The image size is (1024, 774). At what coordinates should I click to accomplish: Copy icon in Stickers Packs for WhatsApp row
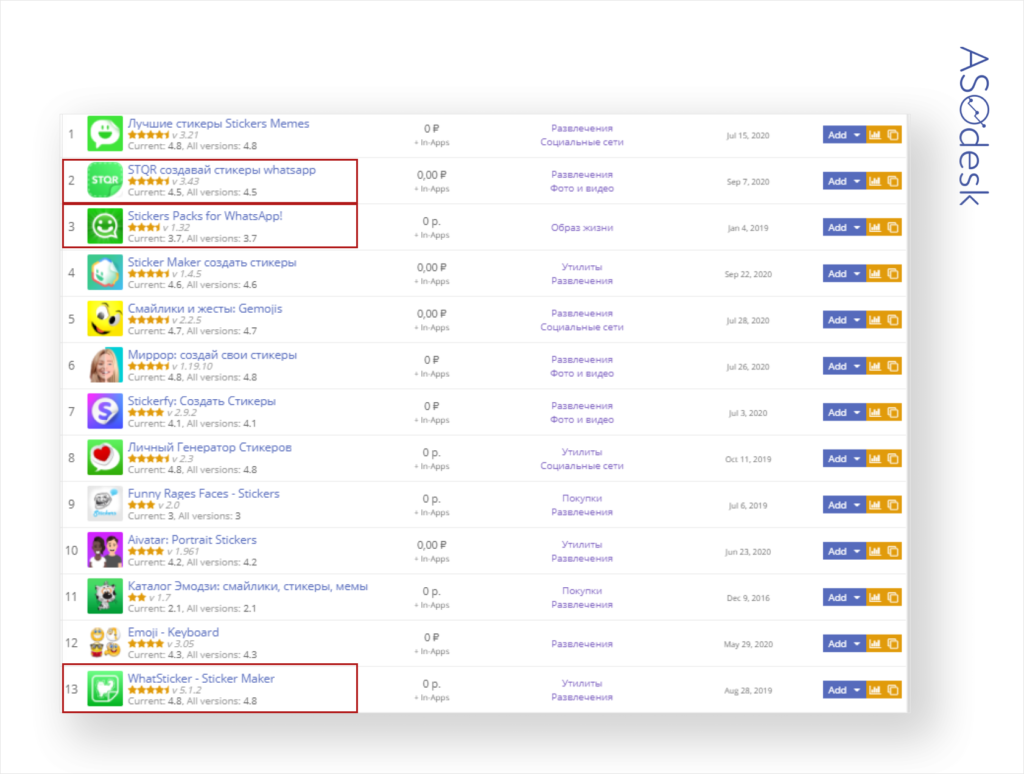click(893, 227)
